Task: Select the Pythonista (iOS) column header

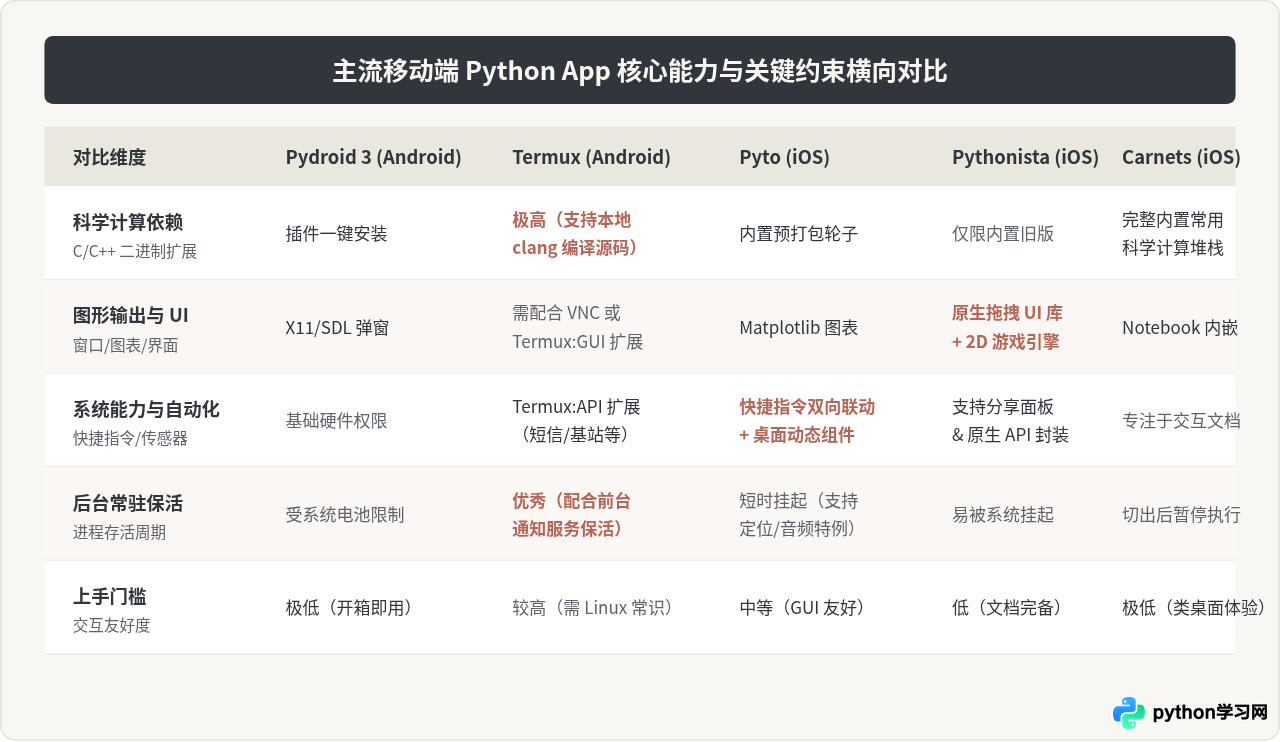Action: [1025, 157]
